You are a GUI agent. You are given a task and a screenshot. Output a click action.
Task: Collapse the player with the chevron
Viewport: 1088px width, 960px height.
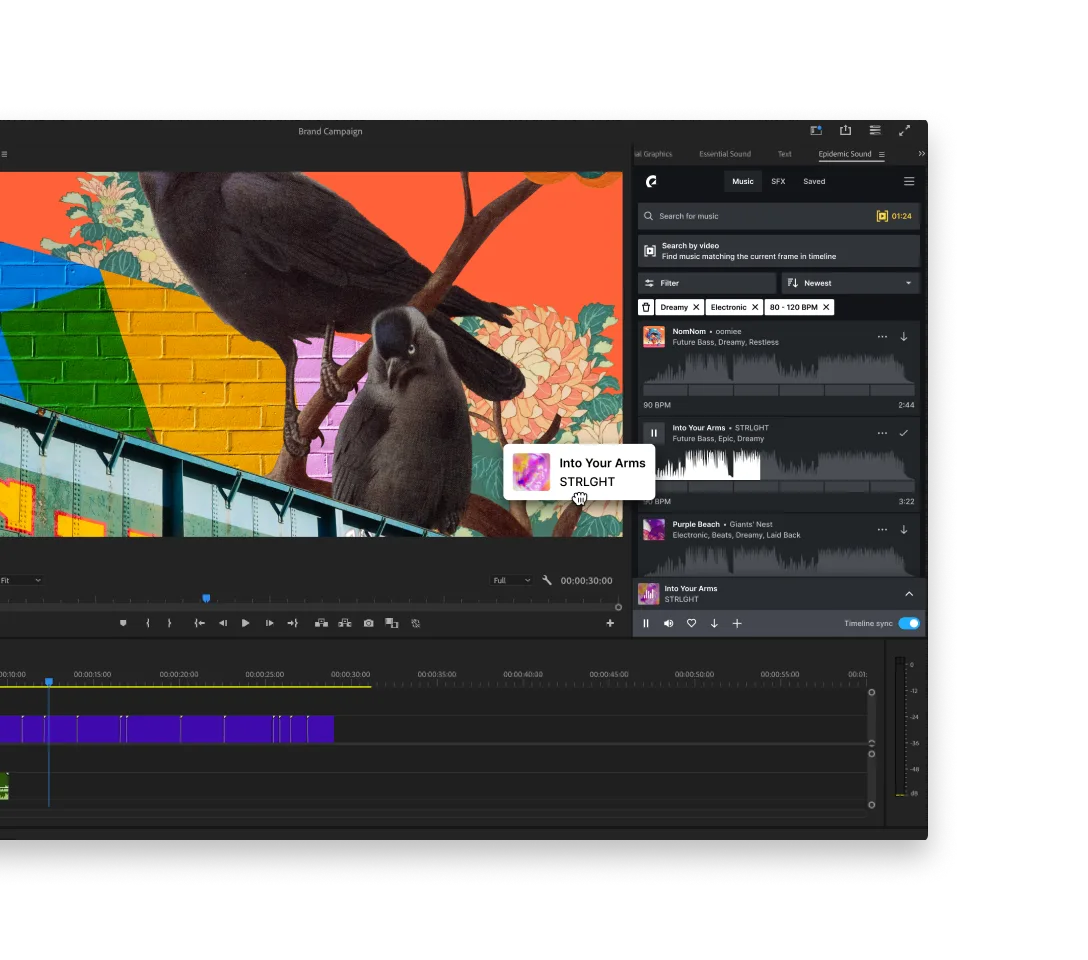[909, 594]
